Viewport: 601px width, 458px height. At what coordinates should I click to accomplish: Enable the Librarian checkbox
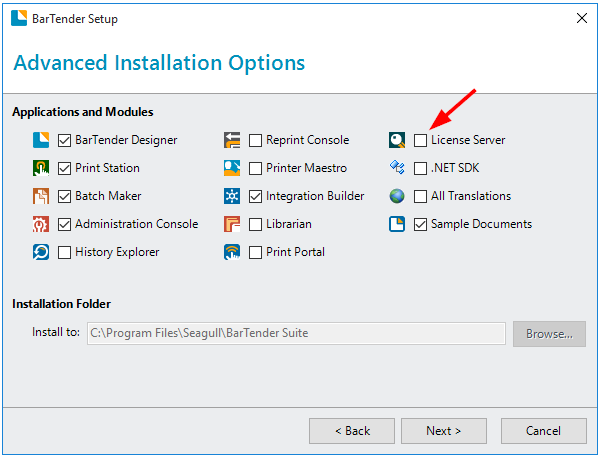[x=255, y=225]
